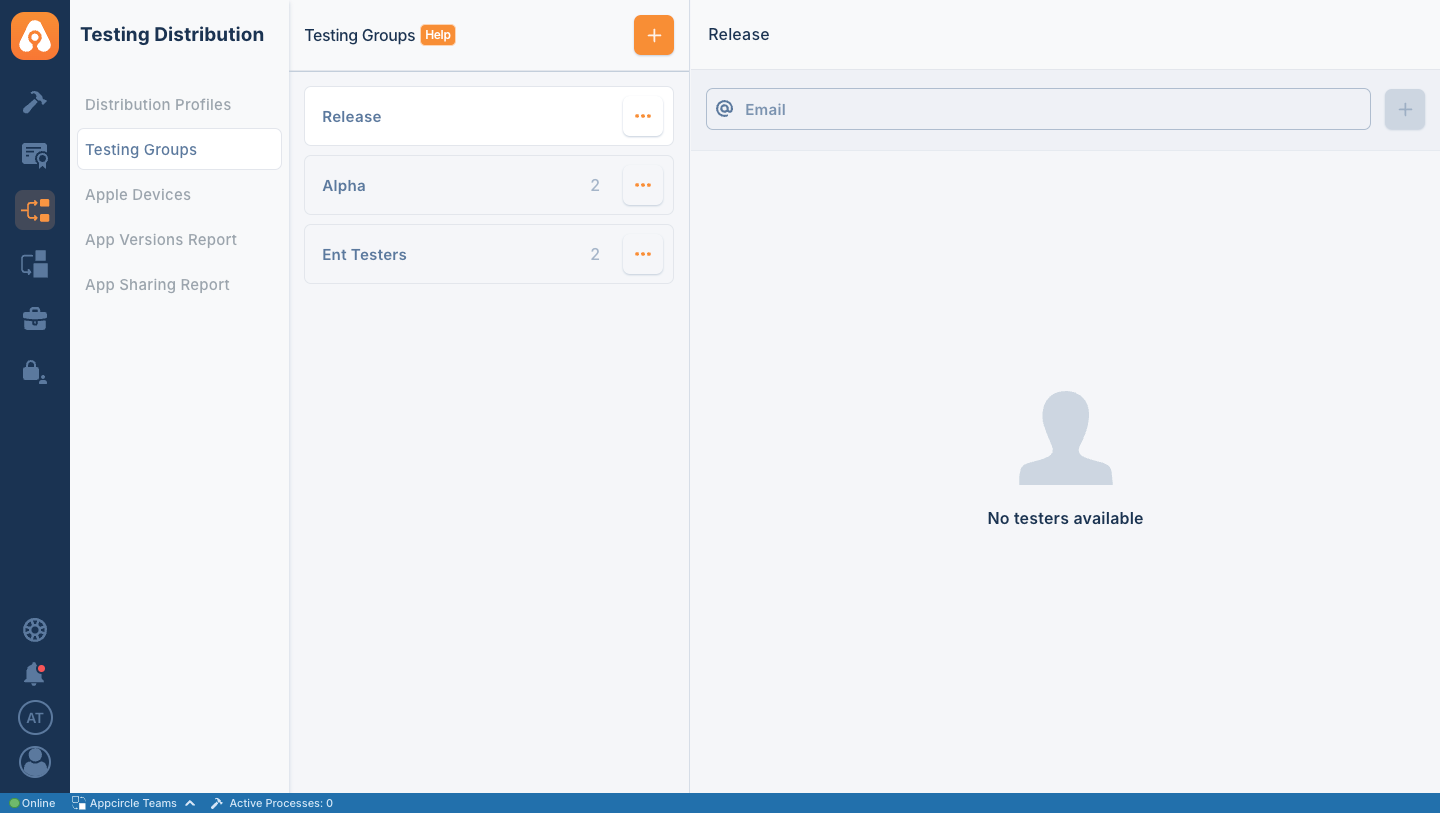Select the Release testing group
The image size is (1440, 813).
click(x=489, y=116)
